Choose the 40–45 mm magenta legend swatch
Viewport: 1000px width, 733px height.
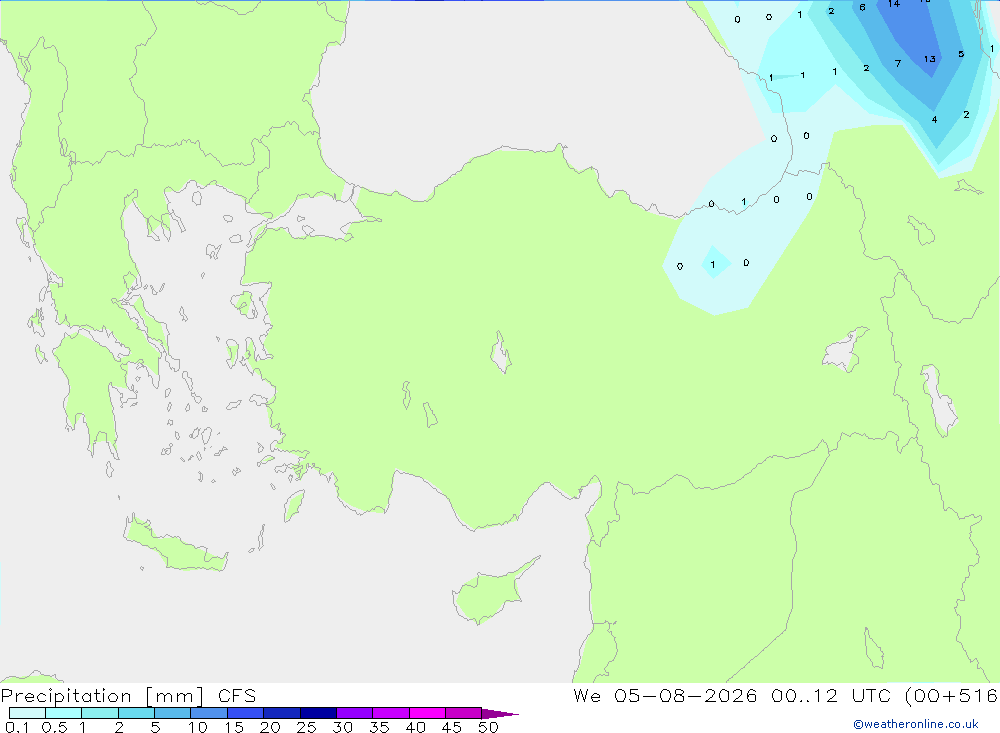pos(427,713)
